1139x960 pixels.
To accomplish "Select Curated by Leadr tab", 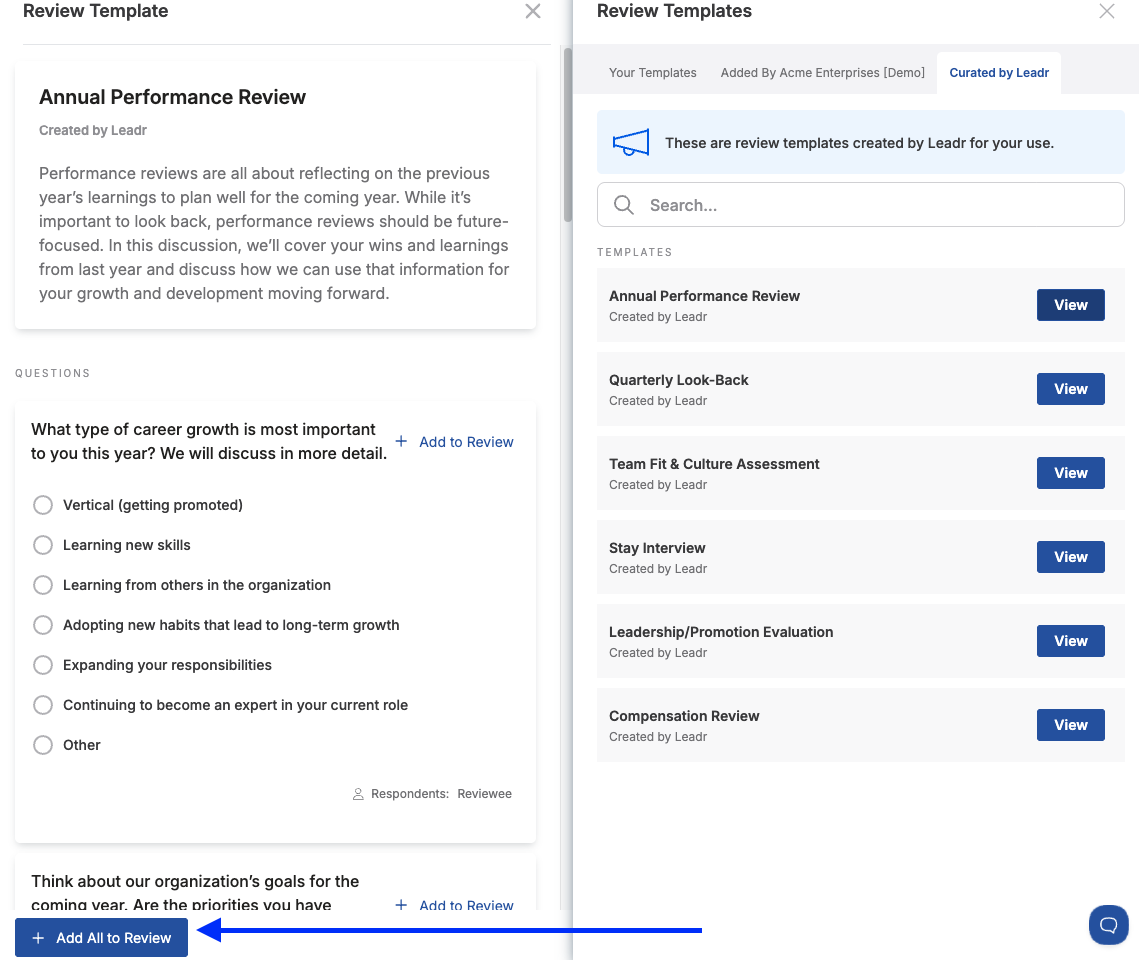I will [x=999, y=73].
